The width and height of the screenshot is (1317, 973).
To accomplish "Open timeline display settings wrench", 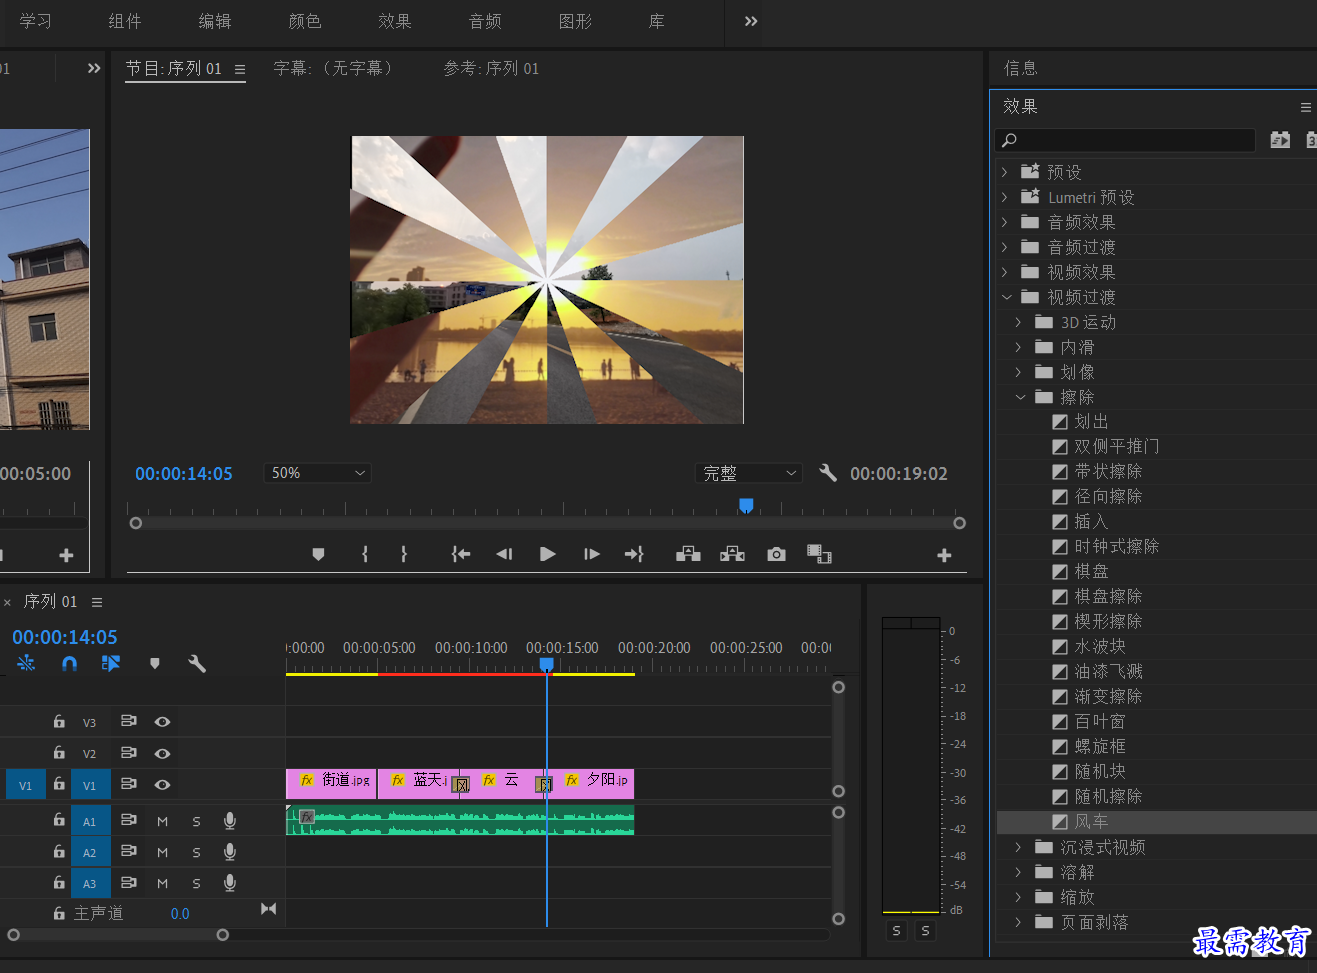I will [x=197, y=663].
